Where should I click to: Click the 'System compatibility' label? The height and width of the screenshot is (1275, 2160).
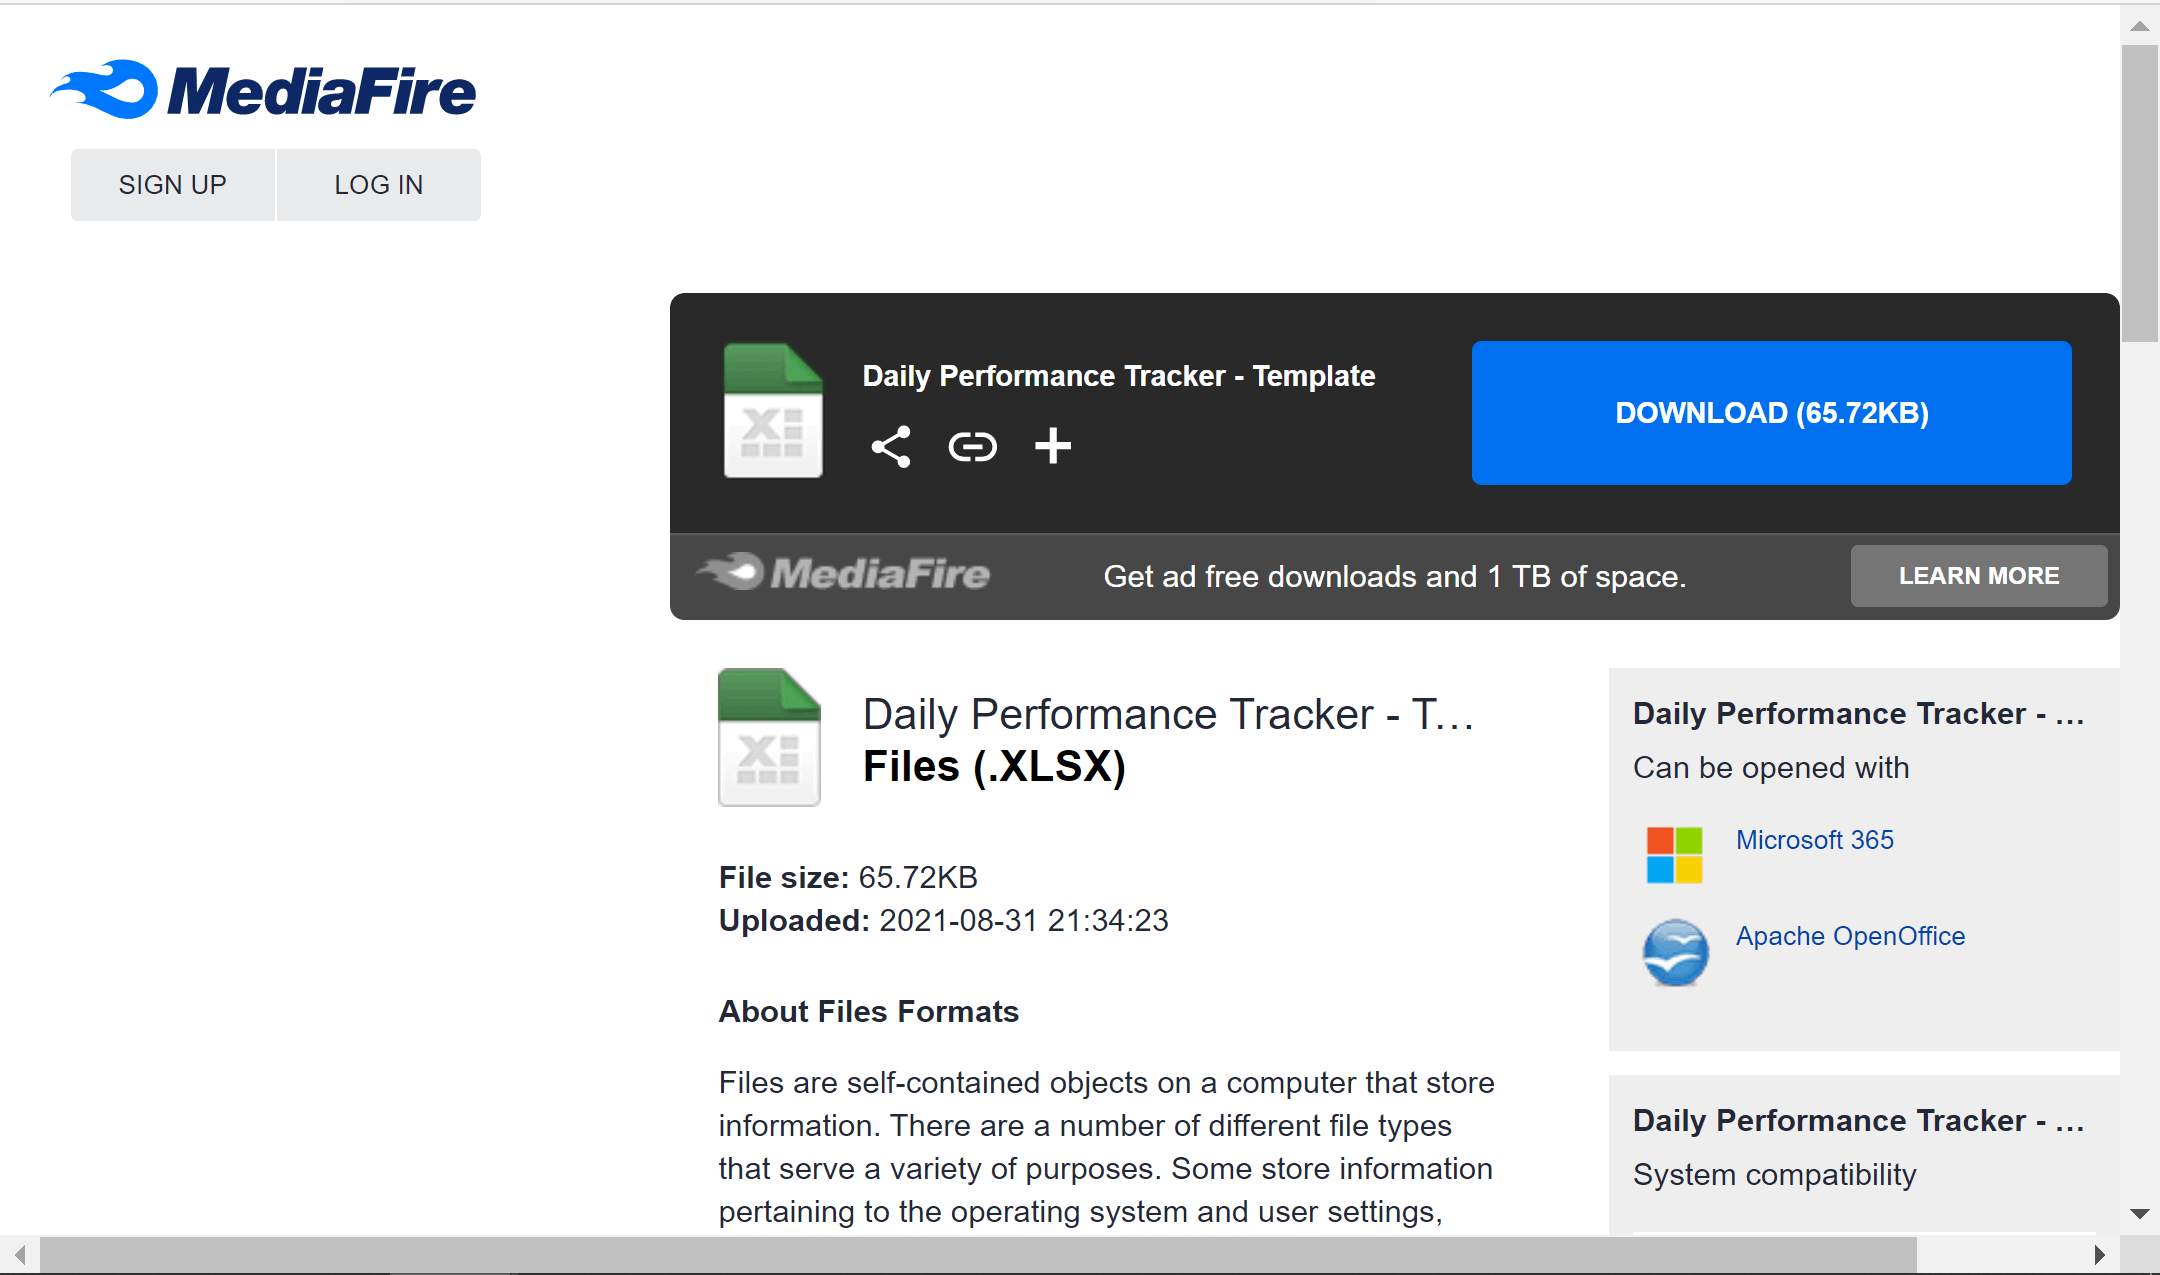click(1775, 1174)
